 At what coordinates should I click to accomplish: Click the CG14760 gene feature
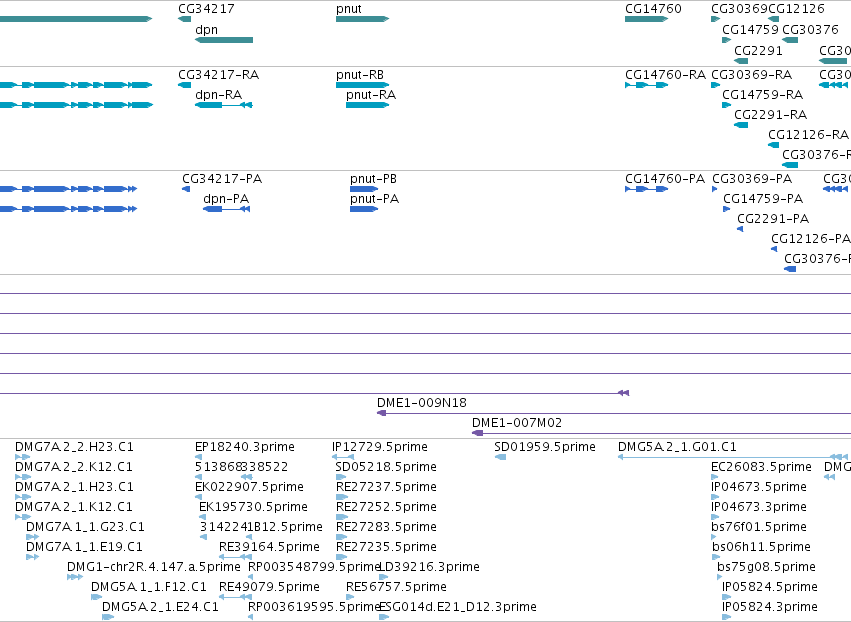[x=646, y=19]
